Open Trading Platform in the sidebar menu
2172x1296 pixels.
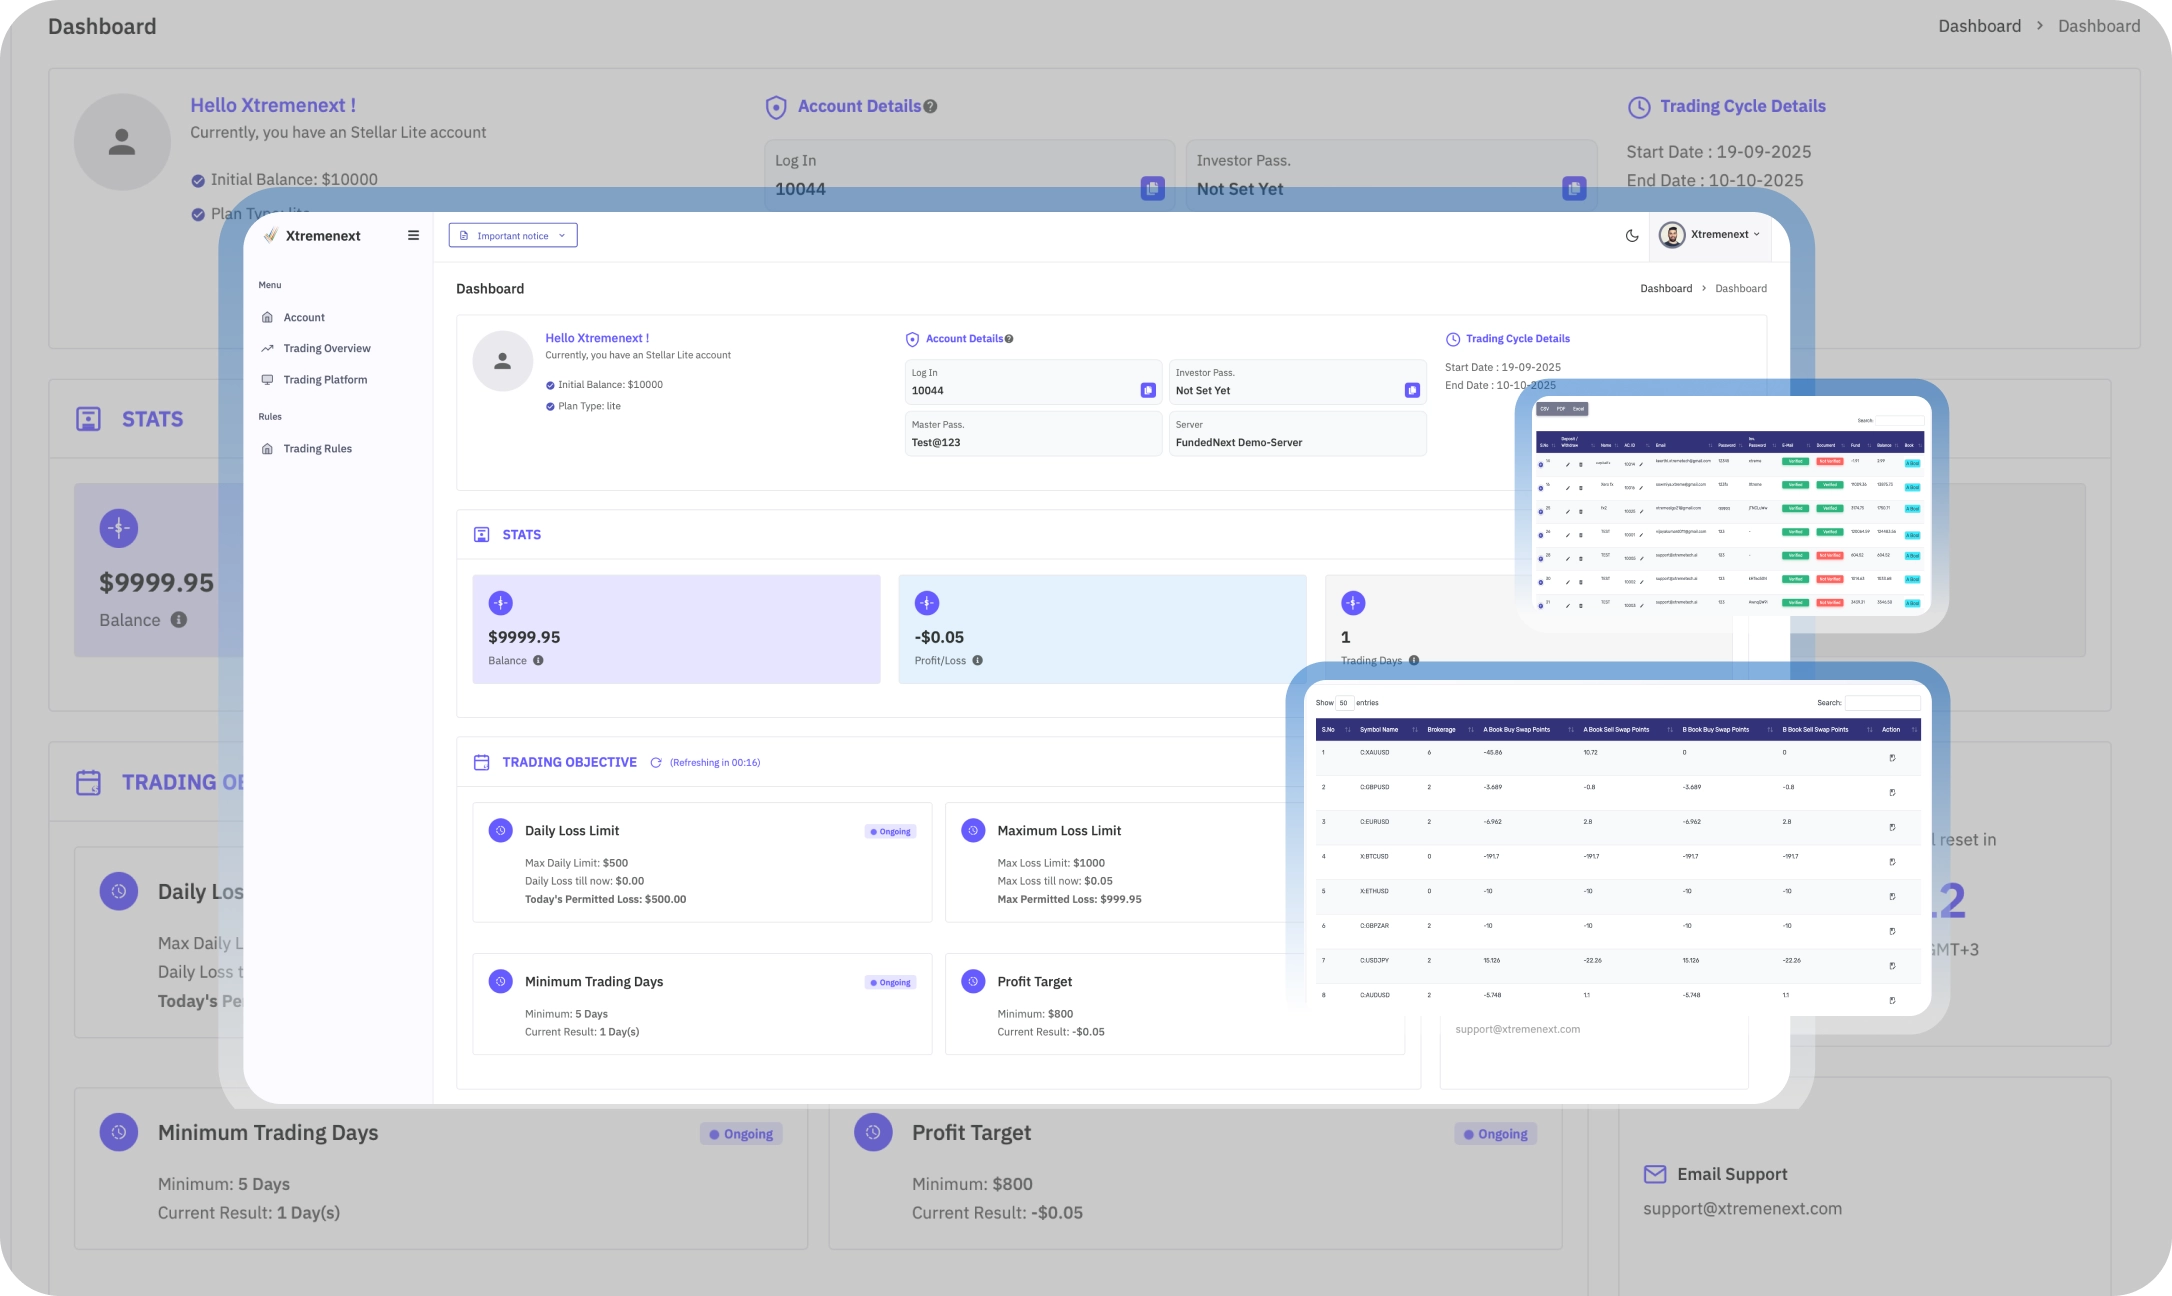click(x=325, y=380)
